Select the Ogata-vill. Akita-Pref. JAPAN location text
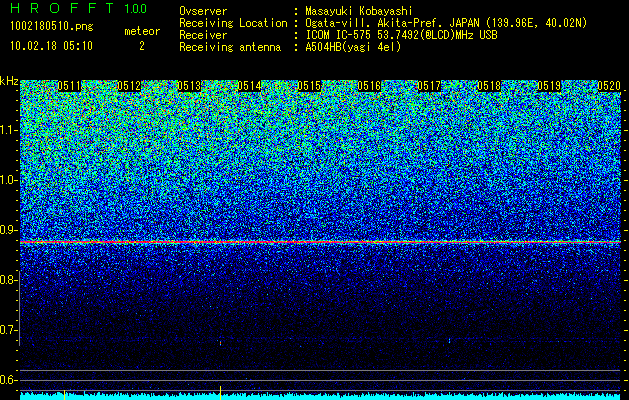The width and height of the screenshot is (629, 400). (446, 23)
